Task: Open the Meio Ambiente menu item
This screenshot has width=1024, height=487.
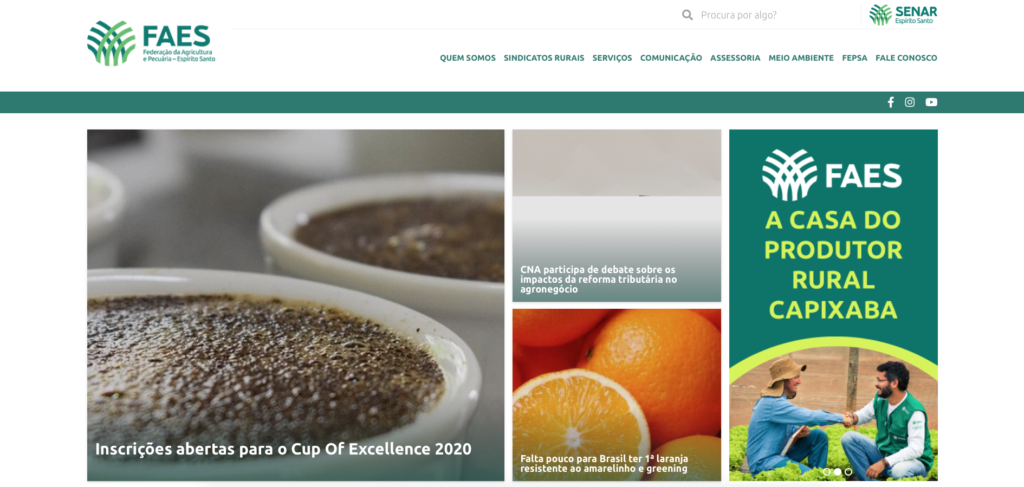Action: 801,57
